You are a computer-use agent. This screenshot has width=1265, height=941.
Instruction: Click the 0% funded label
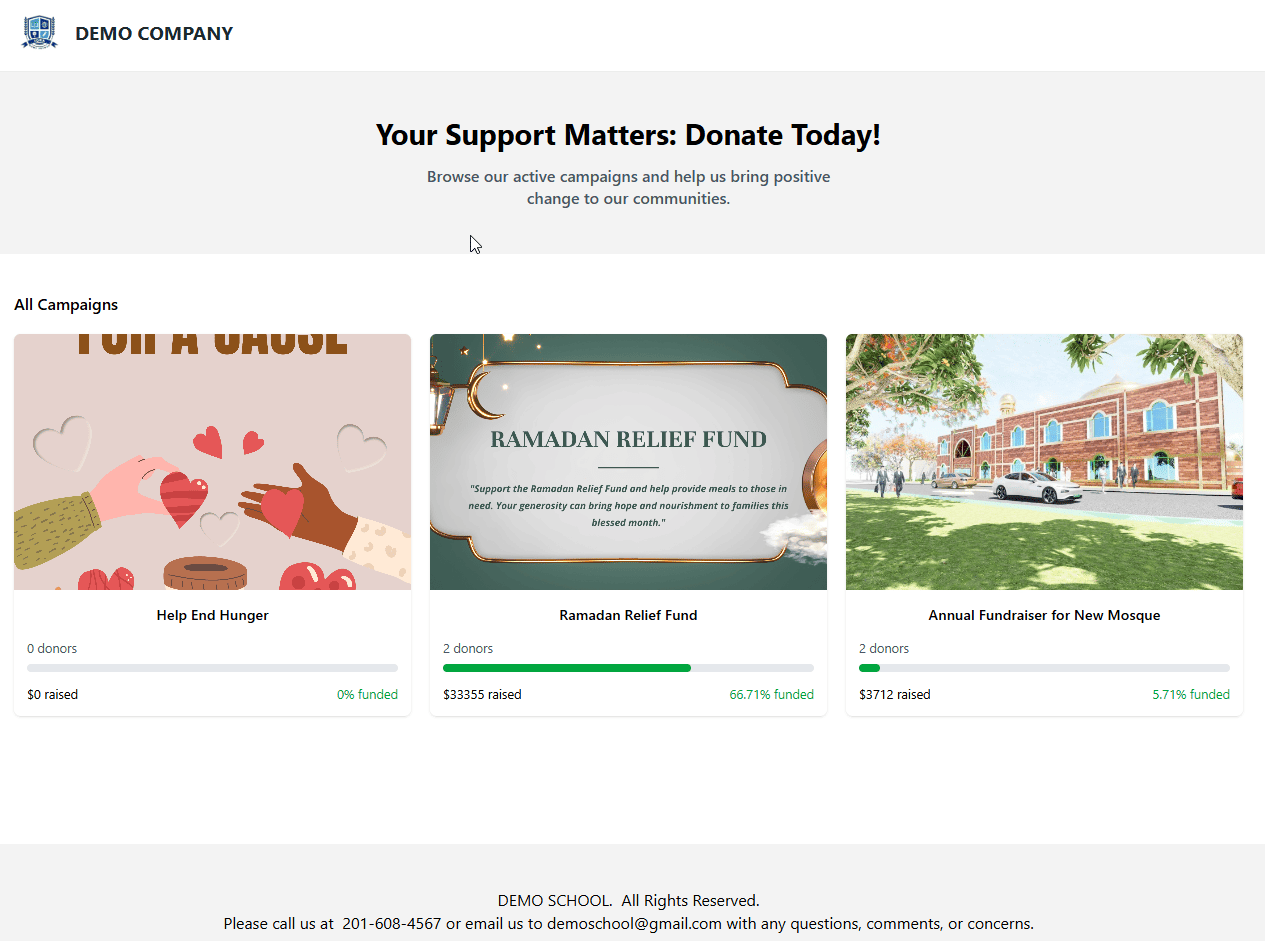367,695
